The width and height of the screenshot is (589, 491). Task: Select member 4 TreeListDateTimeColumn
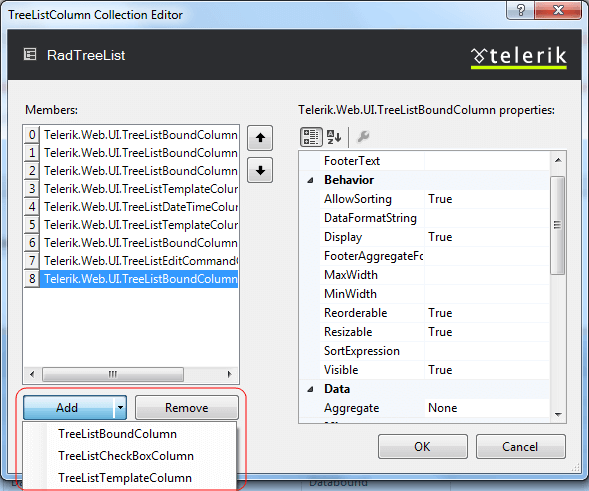[x=131, y=207]
